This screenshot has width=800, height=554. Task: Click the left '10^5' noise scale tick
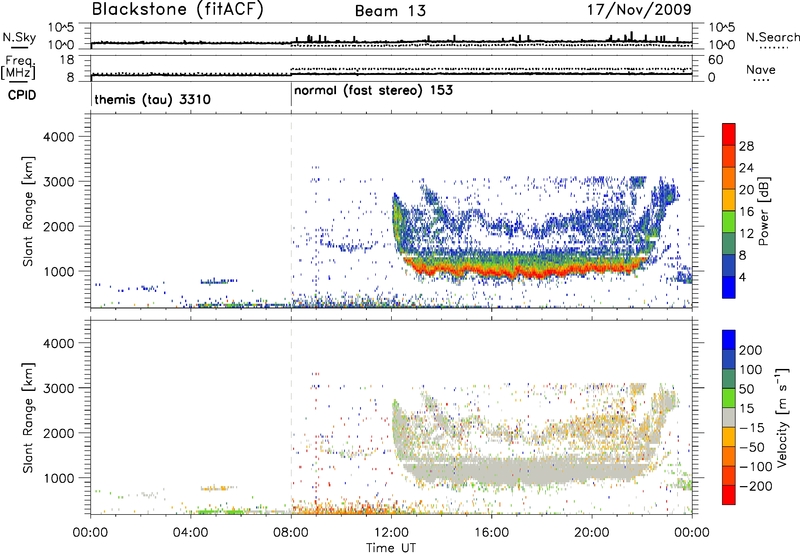point(61,27)
